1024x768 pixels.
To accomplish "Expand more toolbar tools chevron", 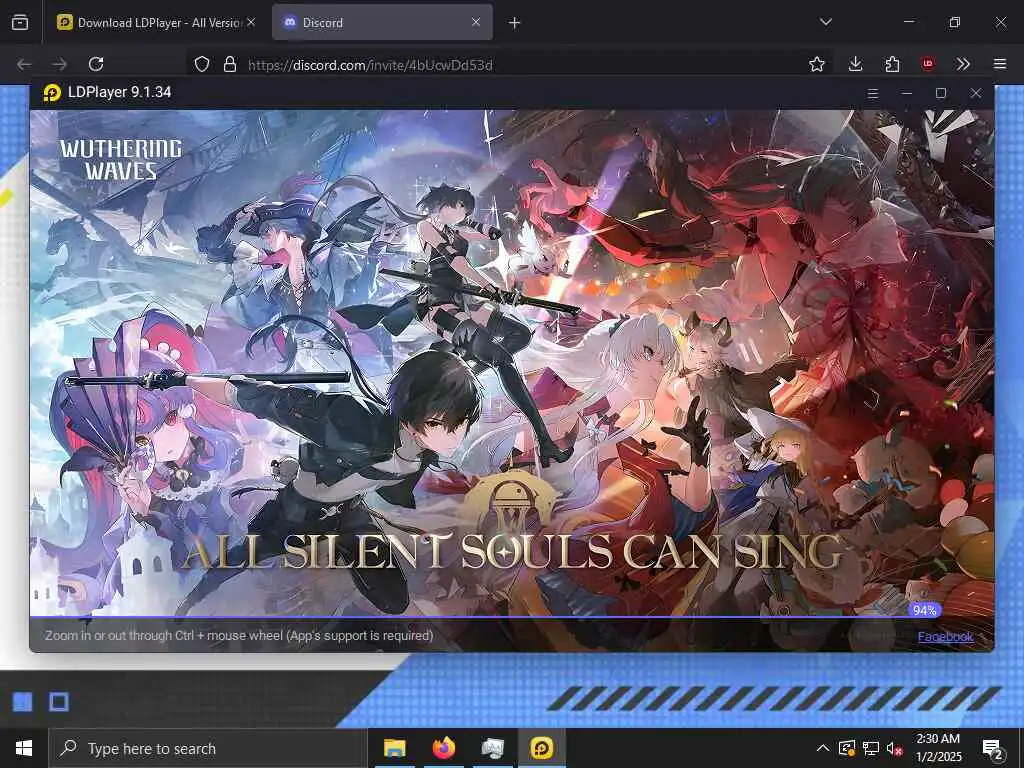I will pyautogui.click(x=963, y=64).
